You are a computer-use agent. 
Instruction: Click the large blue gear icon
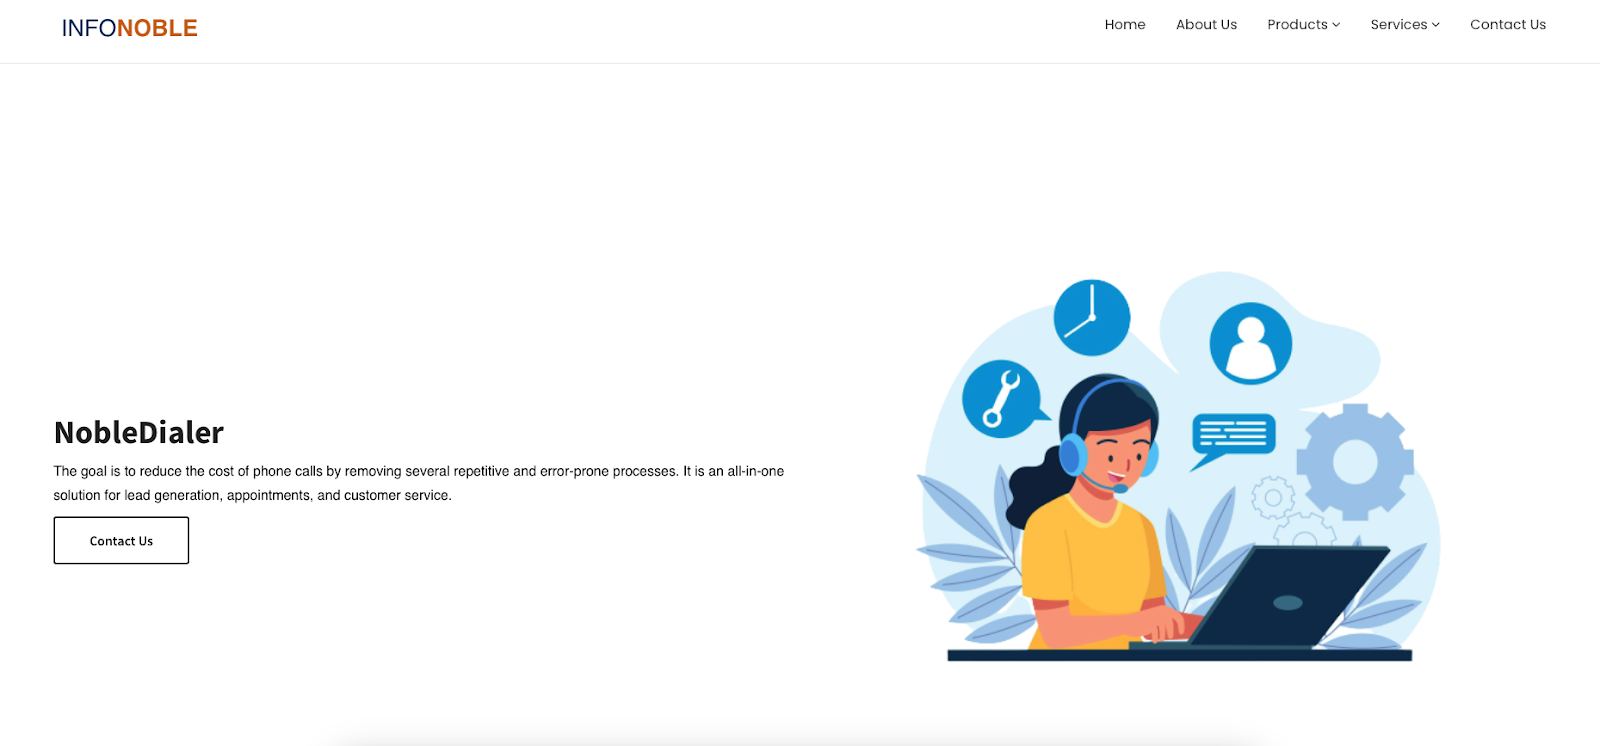coord(1355,462)
